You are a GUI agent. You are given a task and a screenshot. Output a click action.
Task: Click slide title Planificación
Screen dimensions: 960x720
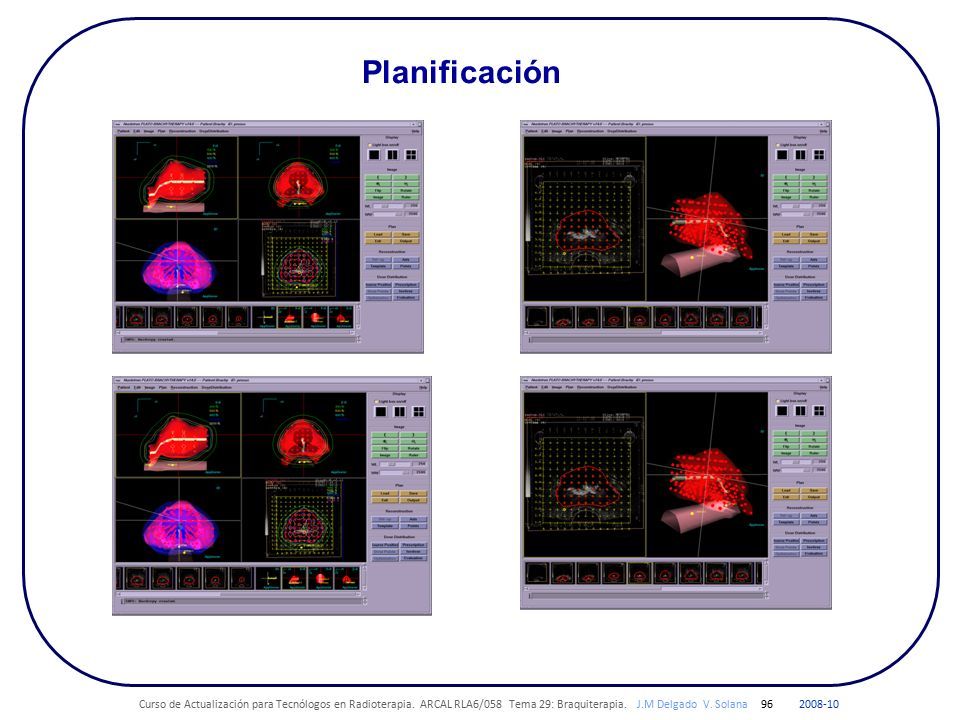(x=461, y=72)
